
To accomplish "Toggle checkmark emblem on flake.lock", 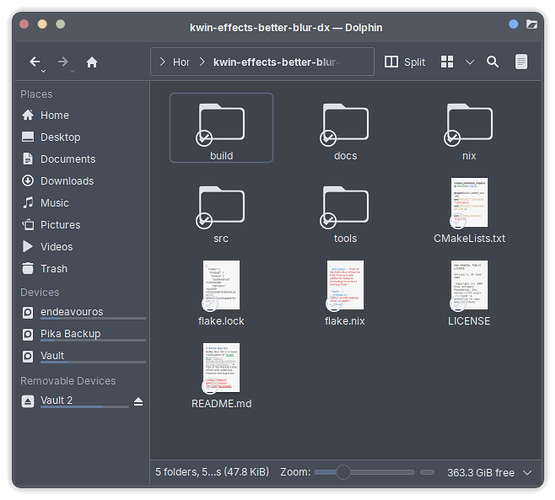I will 210,303.
